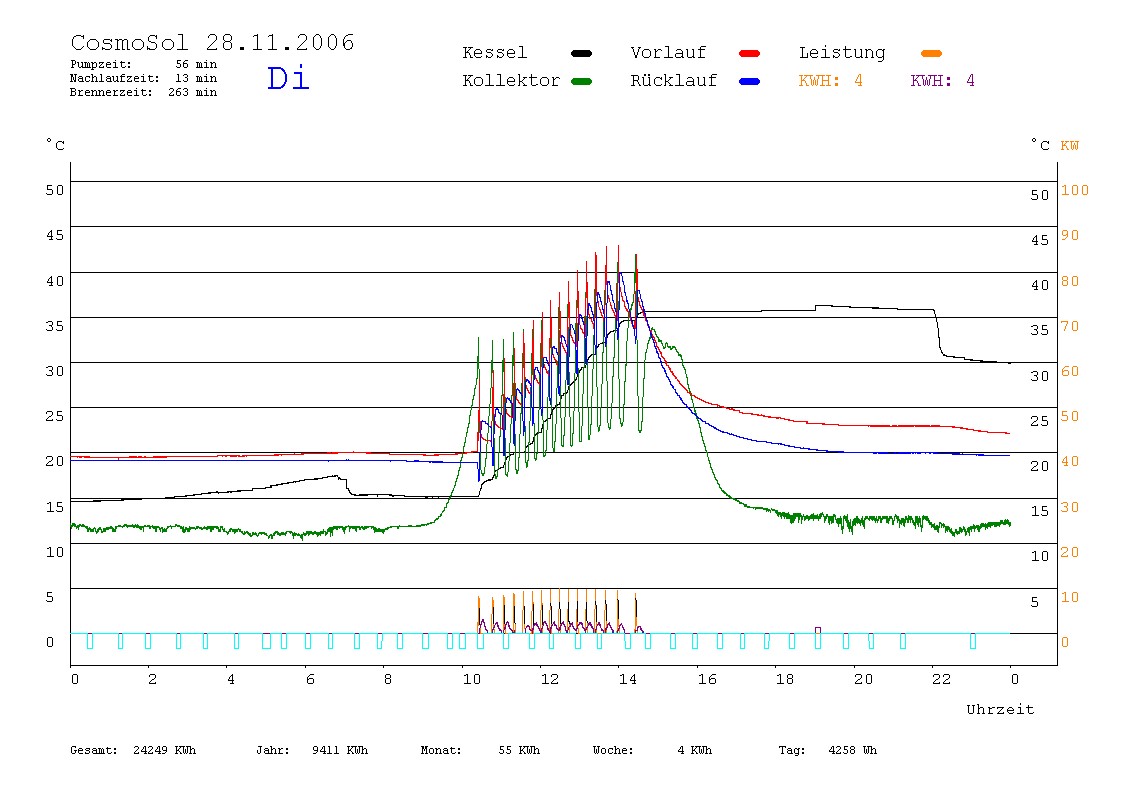The height and width of the screenshot is (812, 1148).
Task: Click the purple "KWH: 4" reading
Action: (942, 81)
